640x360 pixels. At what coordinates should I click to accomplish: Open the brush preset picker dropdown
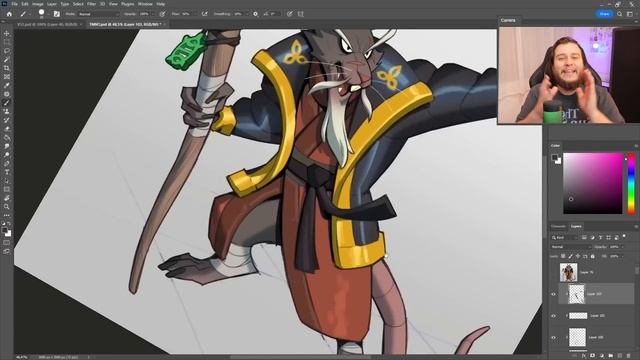(x=49, y=14)
